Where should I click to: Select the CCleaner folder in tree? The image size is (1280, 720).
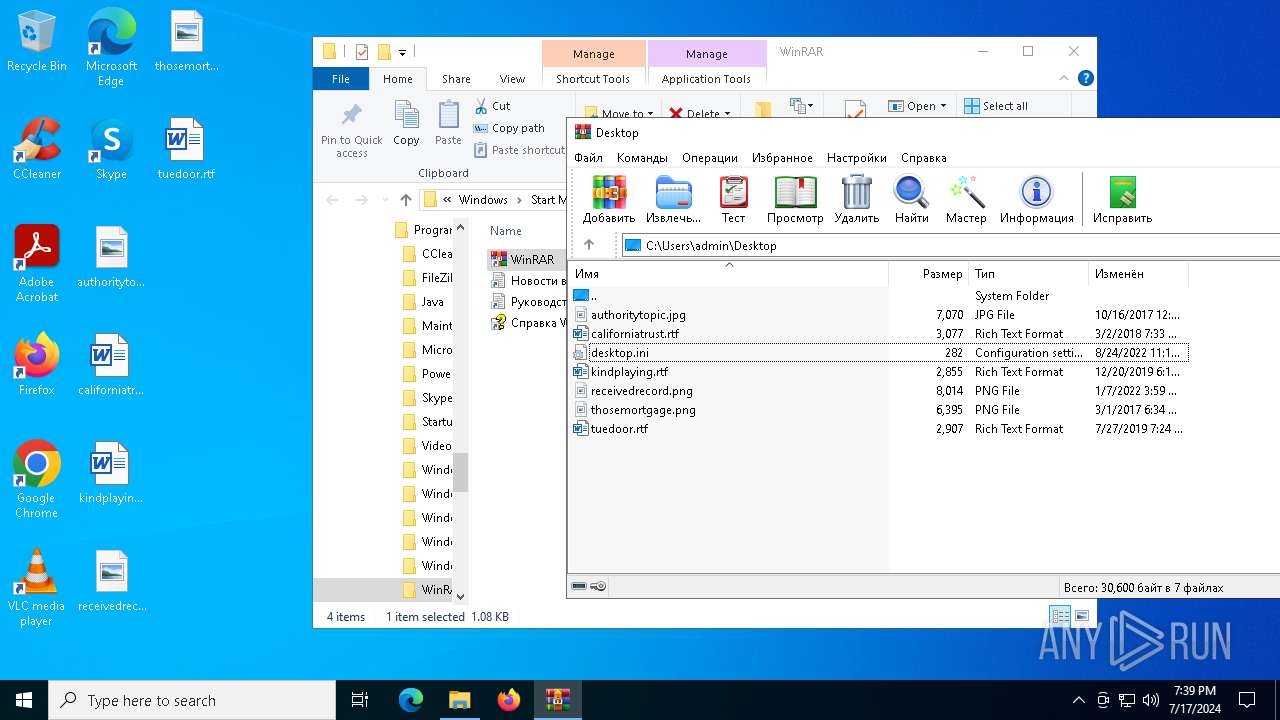427,254
